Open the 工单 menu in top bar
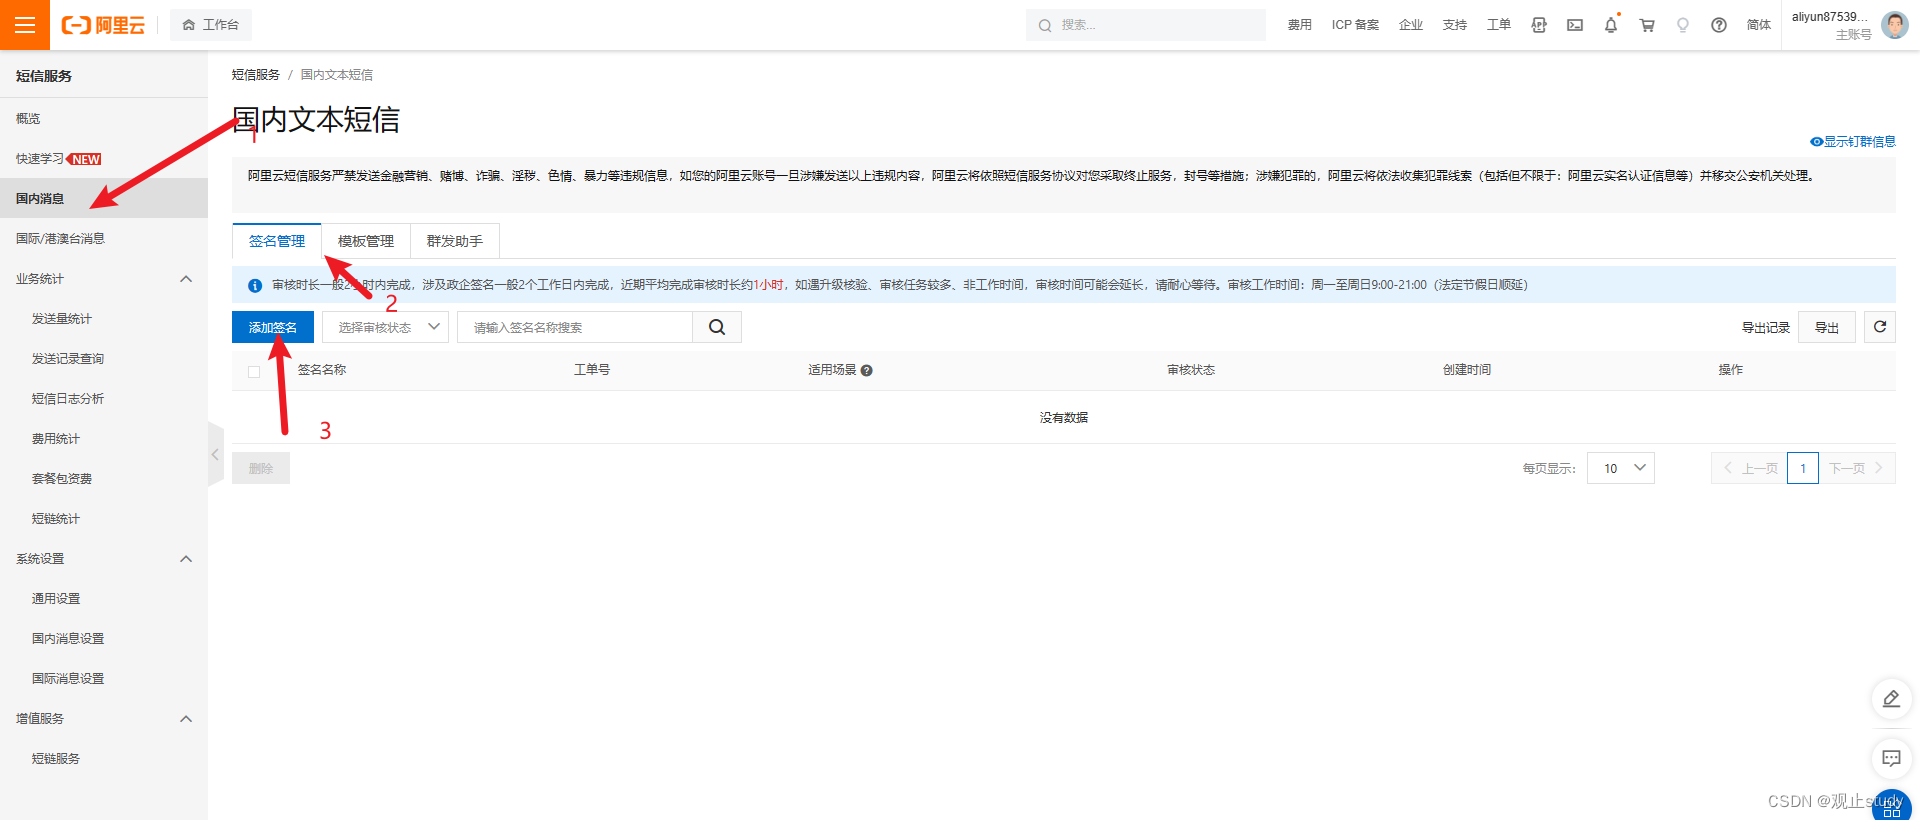The width and height of the screenshot is (1920, 820). click(x=1499, y=25)
